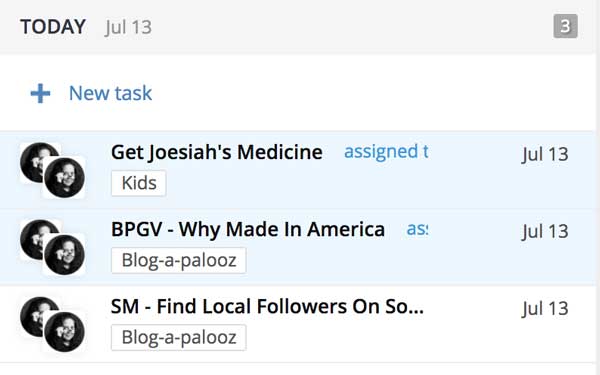Click Blog-a-palooz tag under SM task
This screenshot has height=375, width=600.
(179, 338)
